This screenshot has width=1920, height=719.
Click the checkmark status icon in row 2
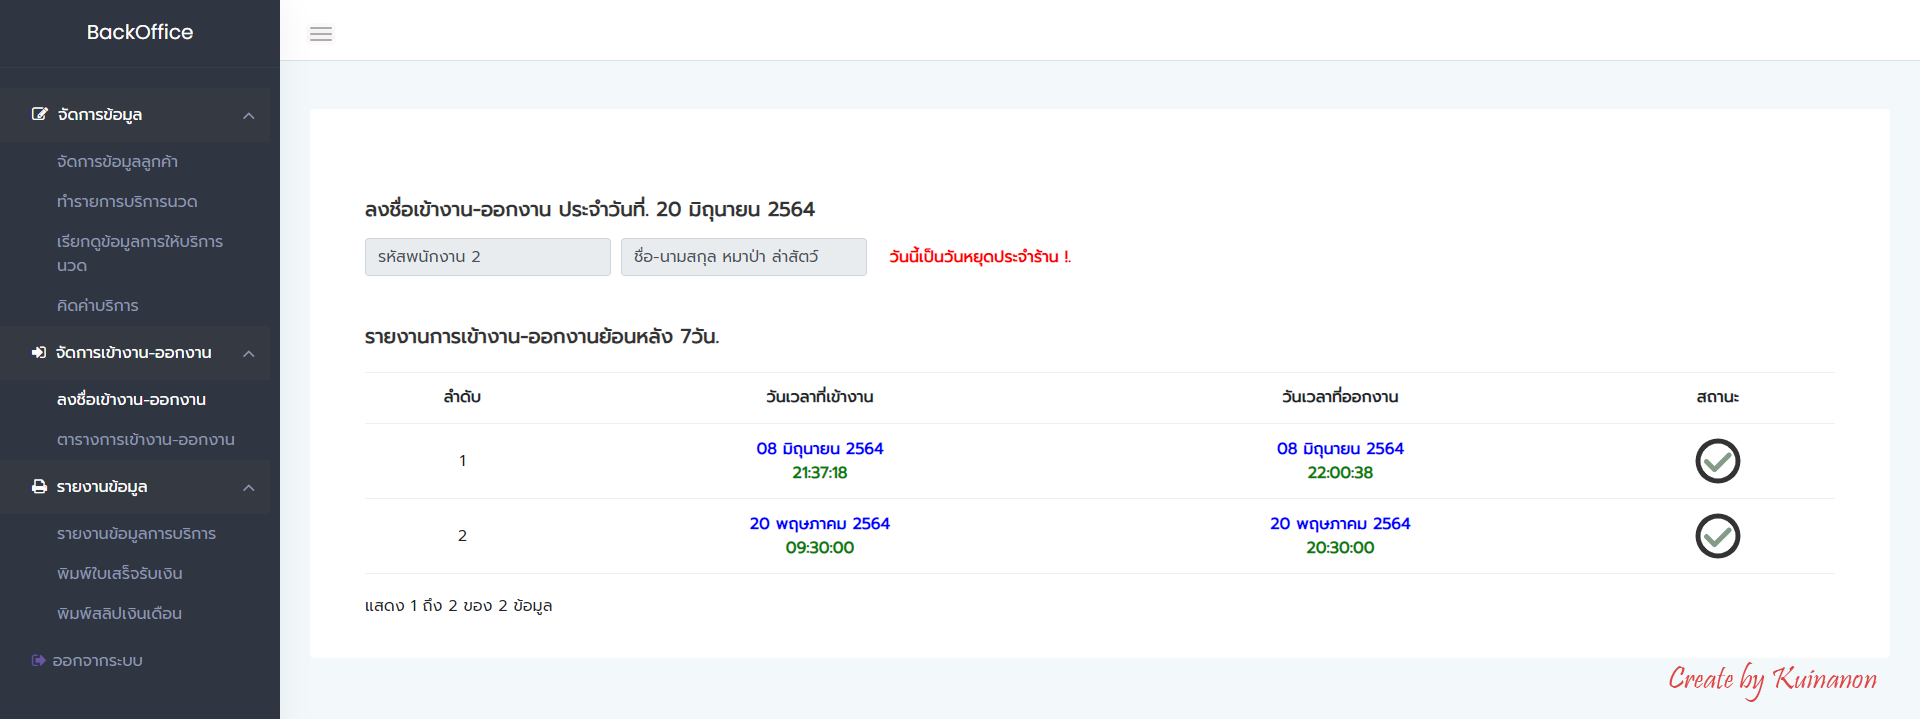coord(1717,536)
